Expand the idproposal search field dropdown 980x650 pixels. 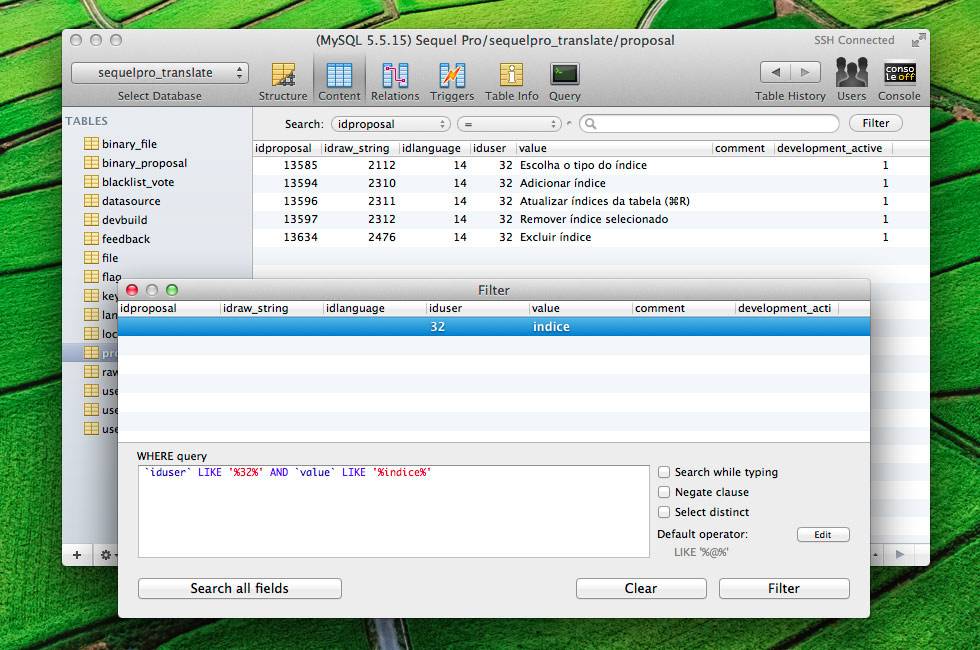click(x=391, y=124)
